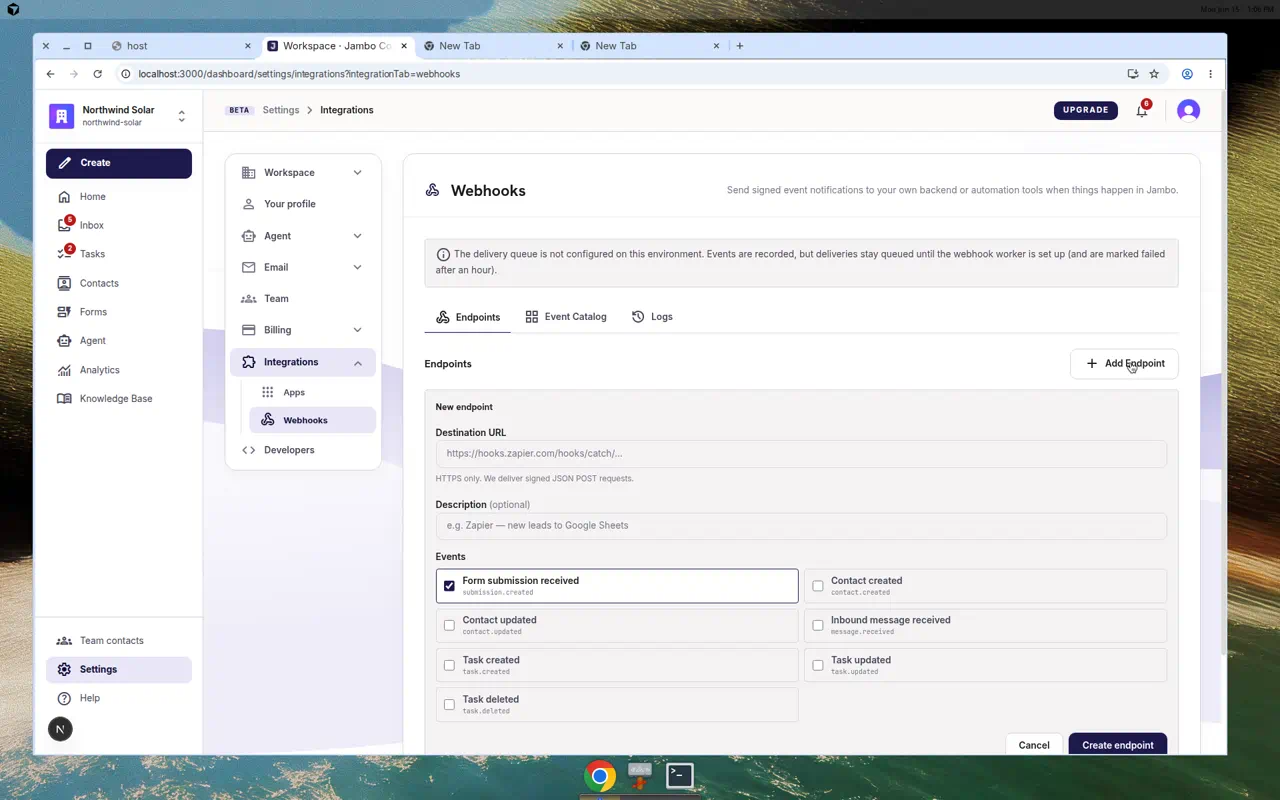Click the Create button in sidebar

pyautogui.click(x=119, y=163)
